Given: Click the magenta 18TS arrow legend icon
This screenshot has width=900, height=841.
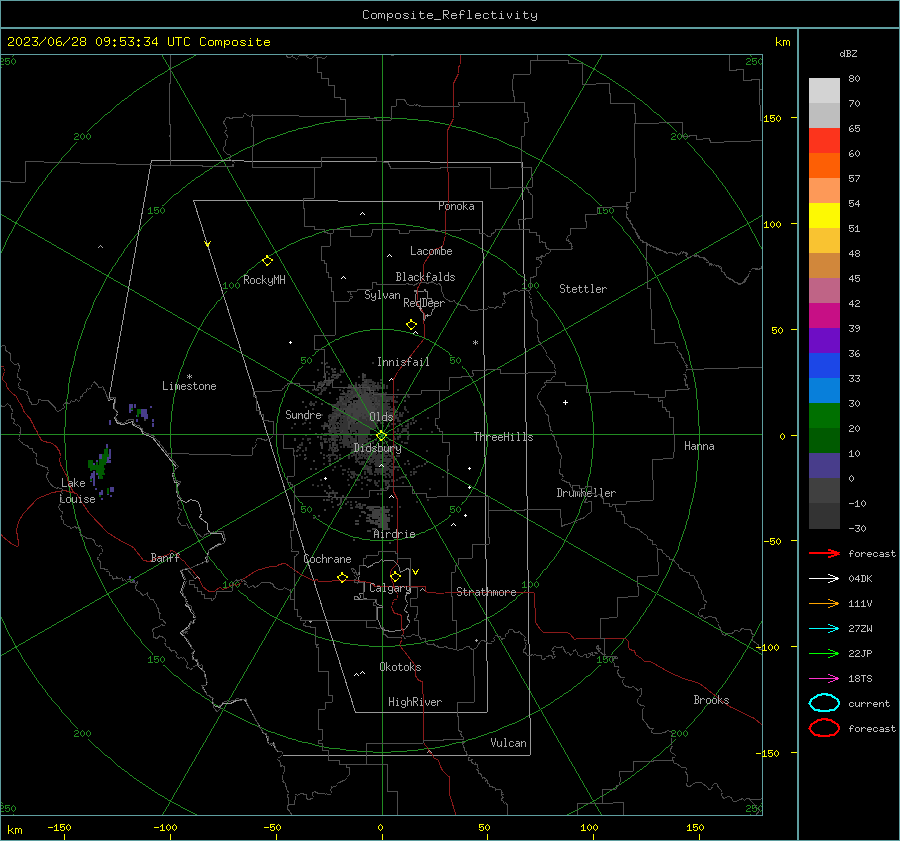Looking at the screenshot, I should 824,679.
